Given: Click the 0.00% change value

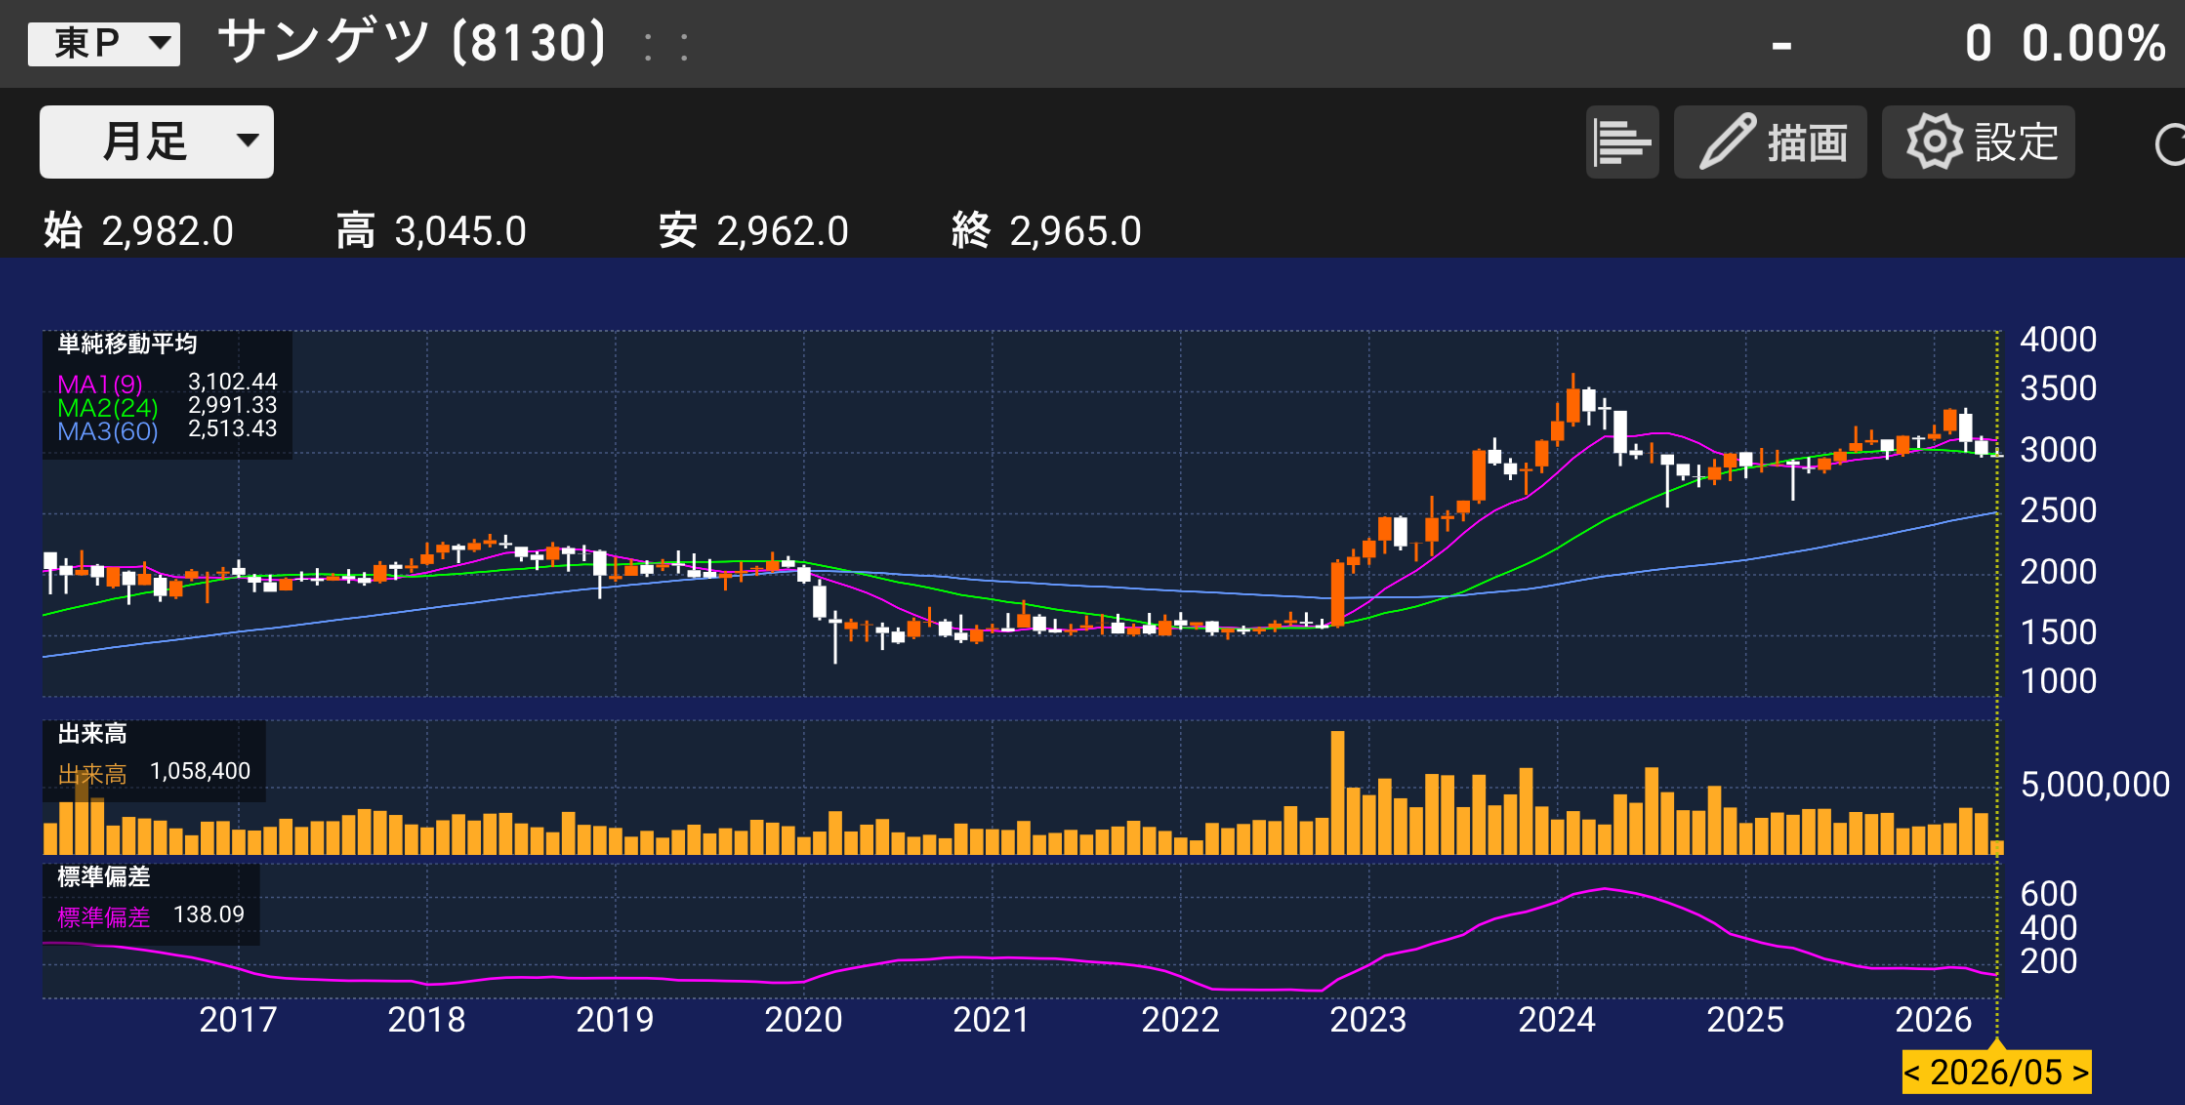Looking at the screenshot, I should [2094, 44].
